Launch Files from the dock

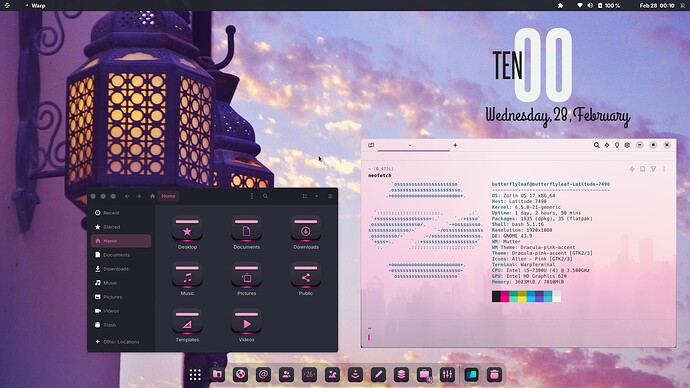tap(217, 375)
